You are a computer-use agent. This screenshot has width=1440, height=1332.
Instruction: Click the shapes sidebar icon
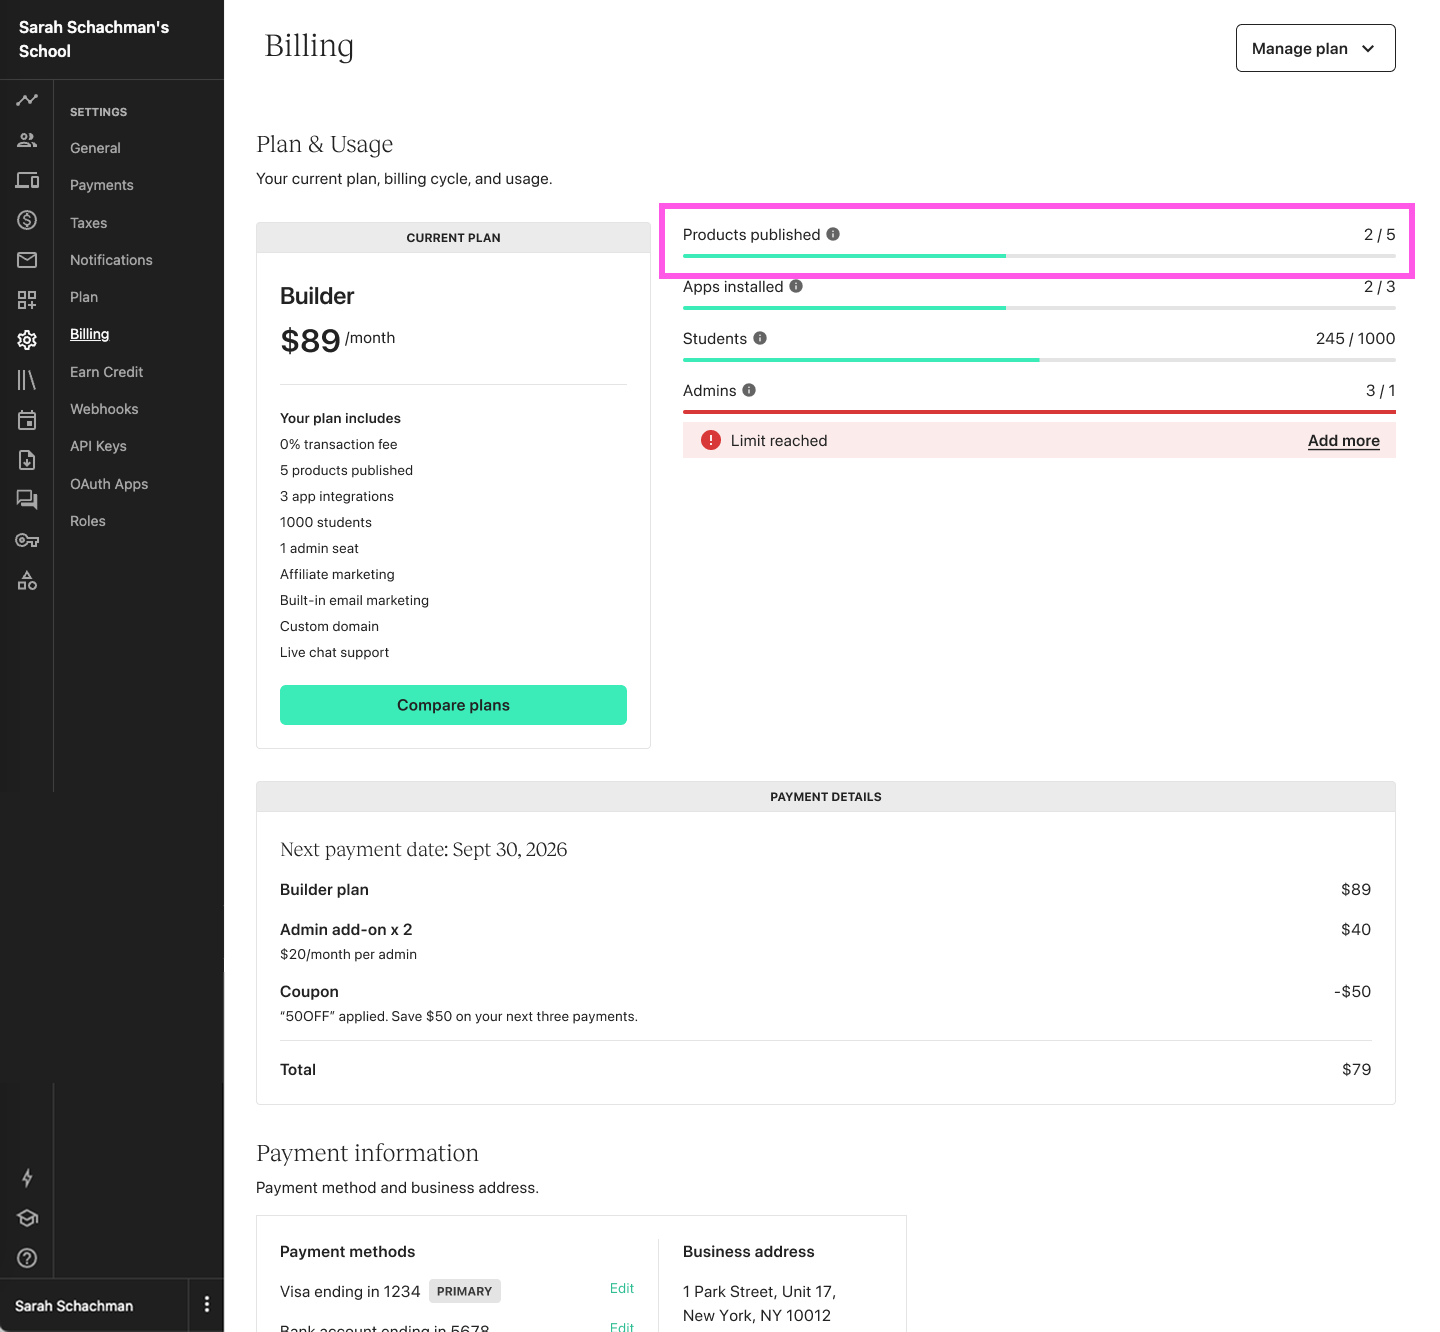click(27, 580)
